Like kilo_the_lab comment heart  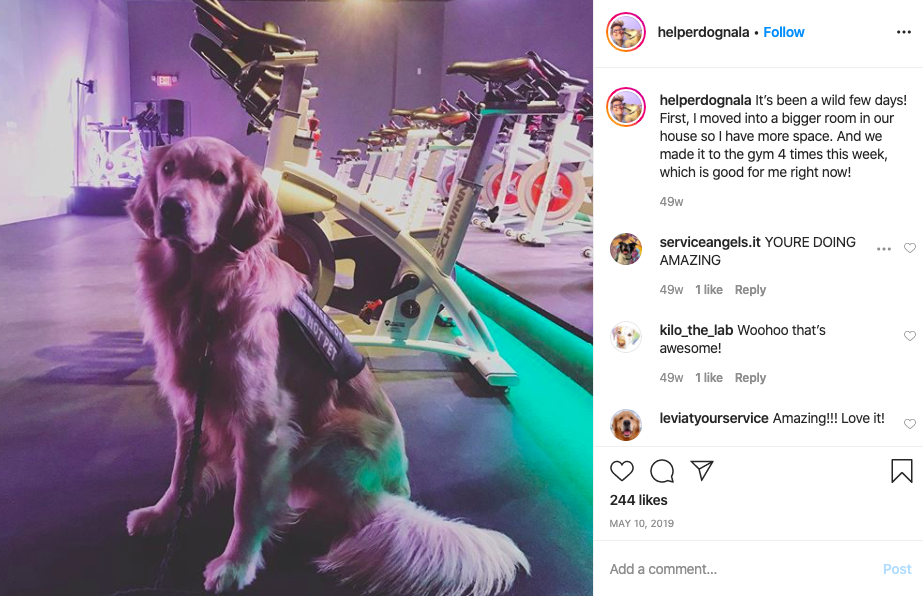pyautogui.click(x=909, y=336)
